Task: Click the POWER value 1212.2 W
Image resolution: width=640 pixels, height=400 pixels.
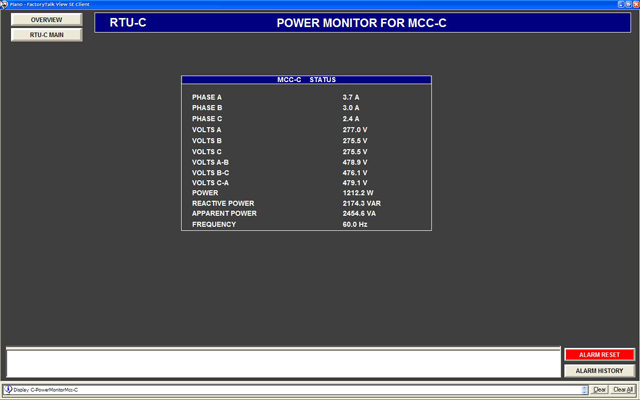Action: [x=357, y=193]
